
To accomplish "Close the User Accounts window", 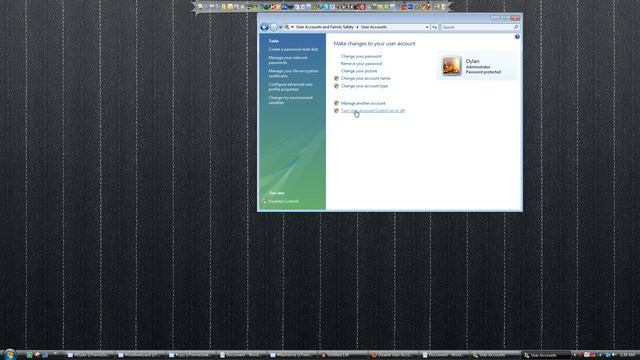I will 515,18.
